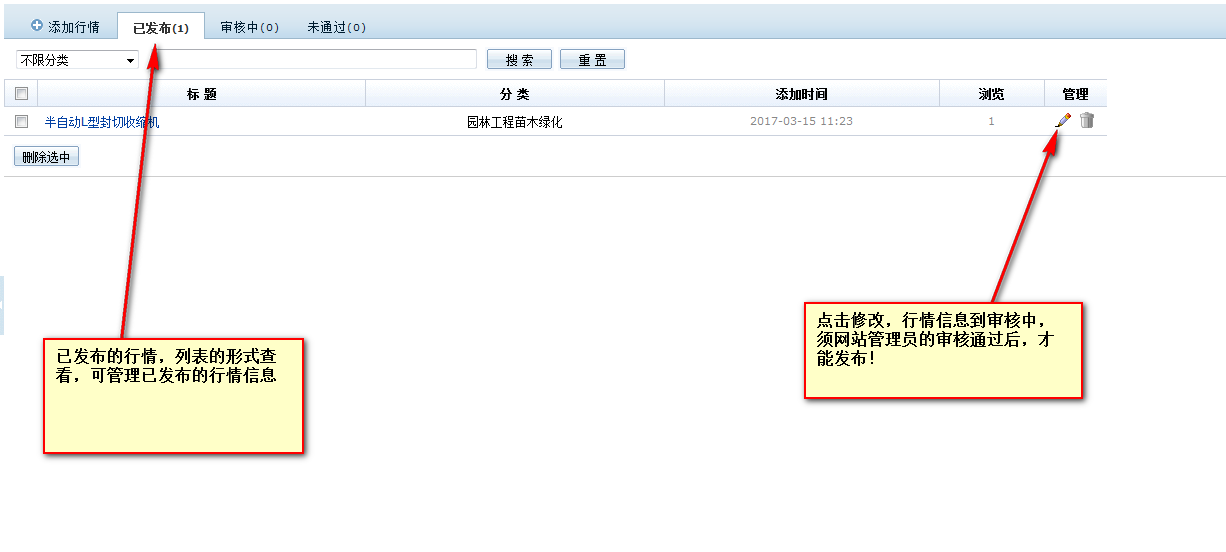Screen dimensions: 1226x552
Task: Click the trash can delete icon
Action: [1087, 121]
